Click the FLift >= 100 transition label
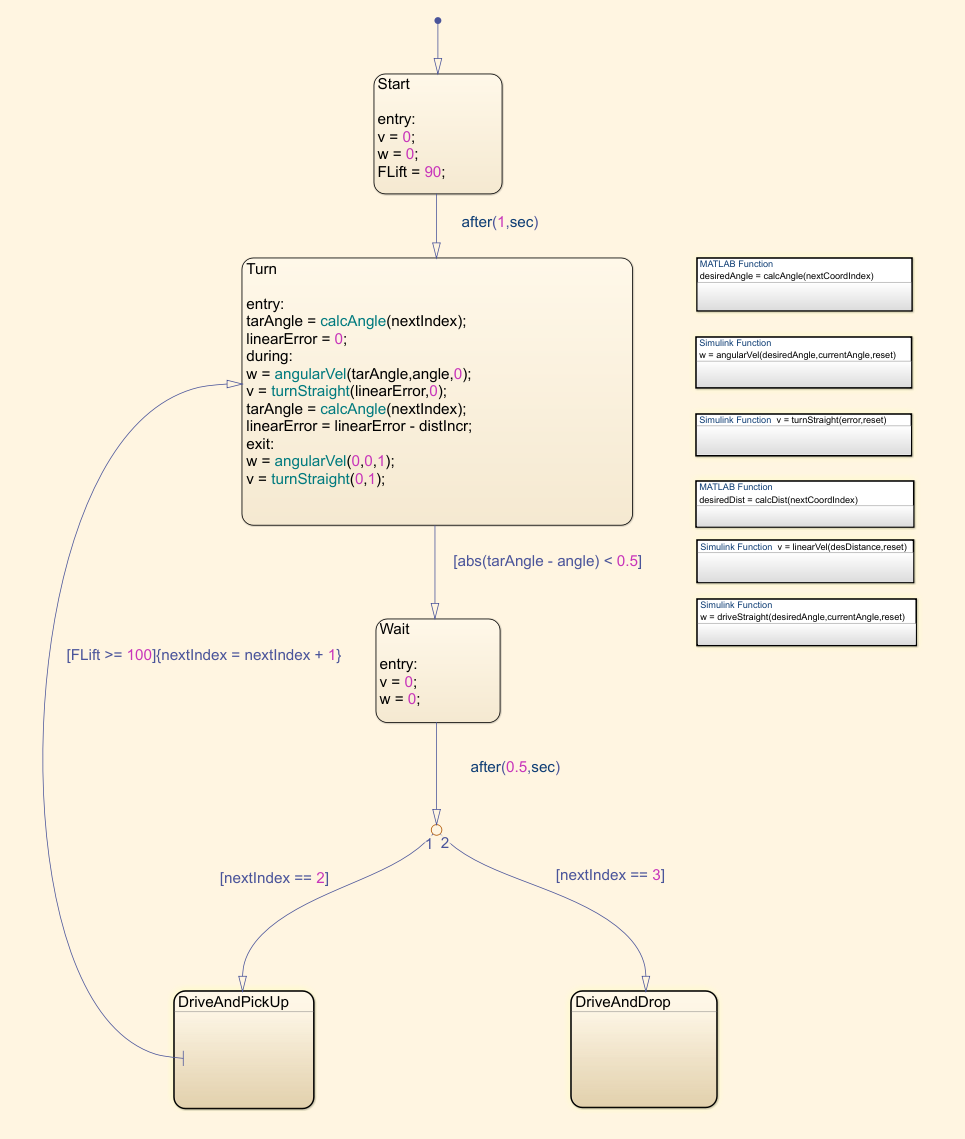965x1139 pixels. (203, 654)
